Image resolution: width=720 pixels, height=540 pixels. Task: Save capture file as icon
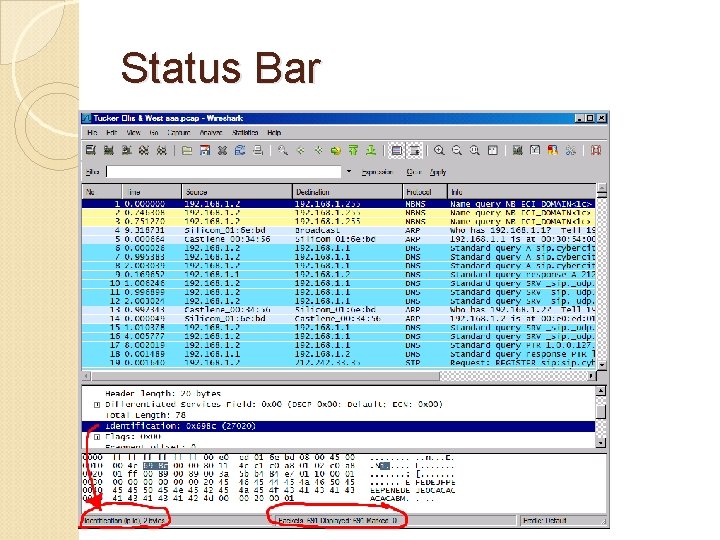click(205, 150)
